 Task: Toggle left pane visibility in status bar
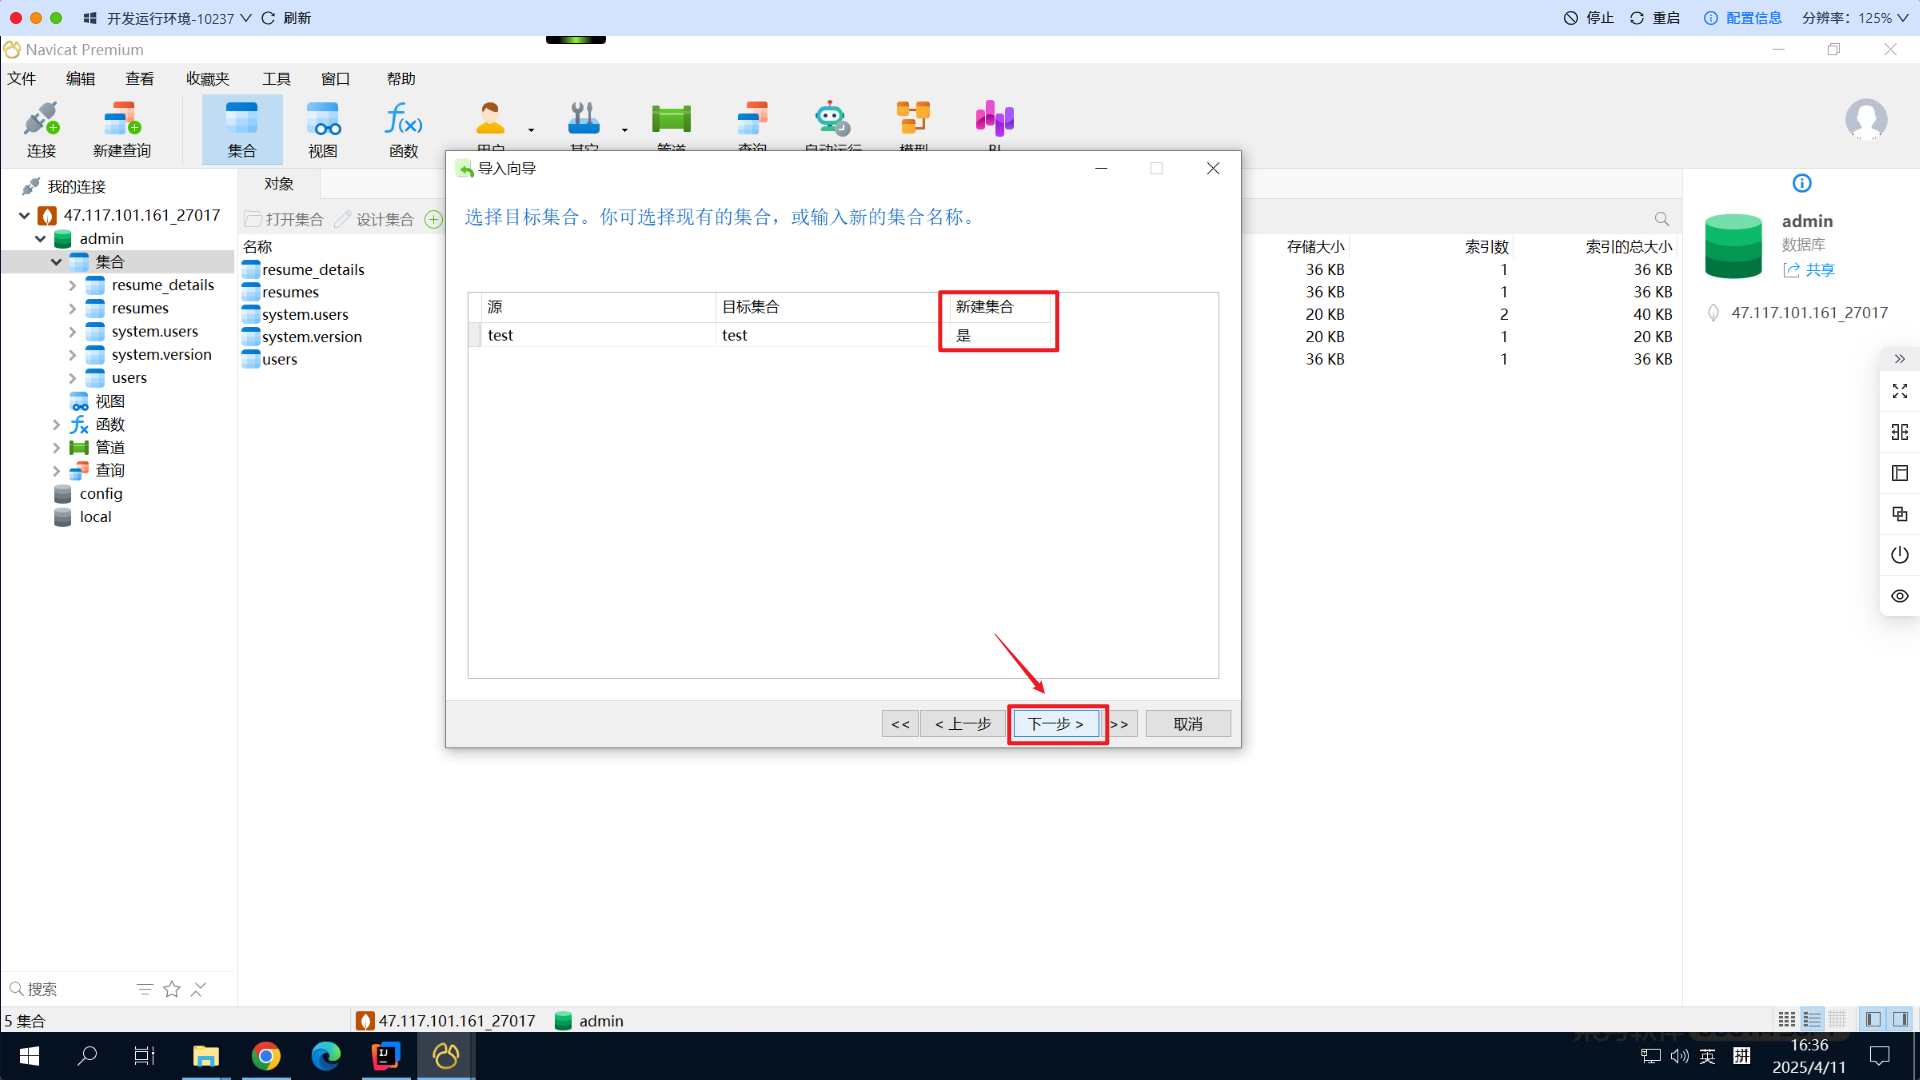[x=1873, y=1019]
